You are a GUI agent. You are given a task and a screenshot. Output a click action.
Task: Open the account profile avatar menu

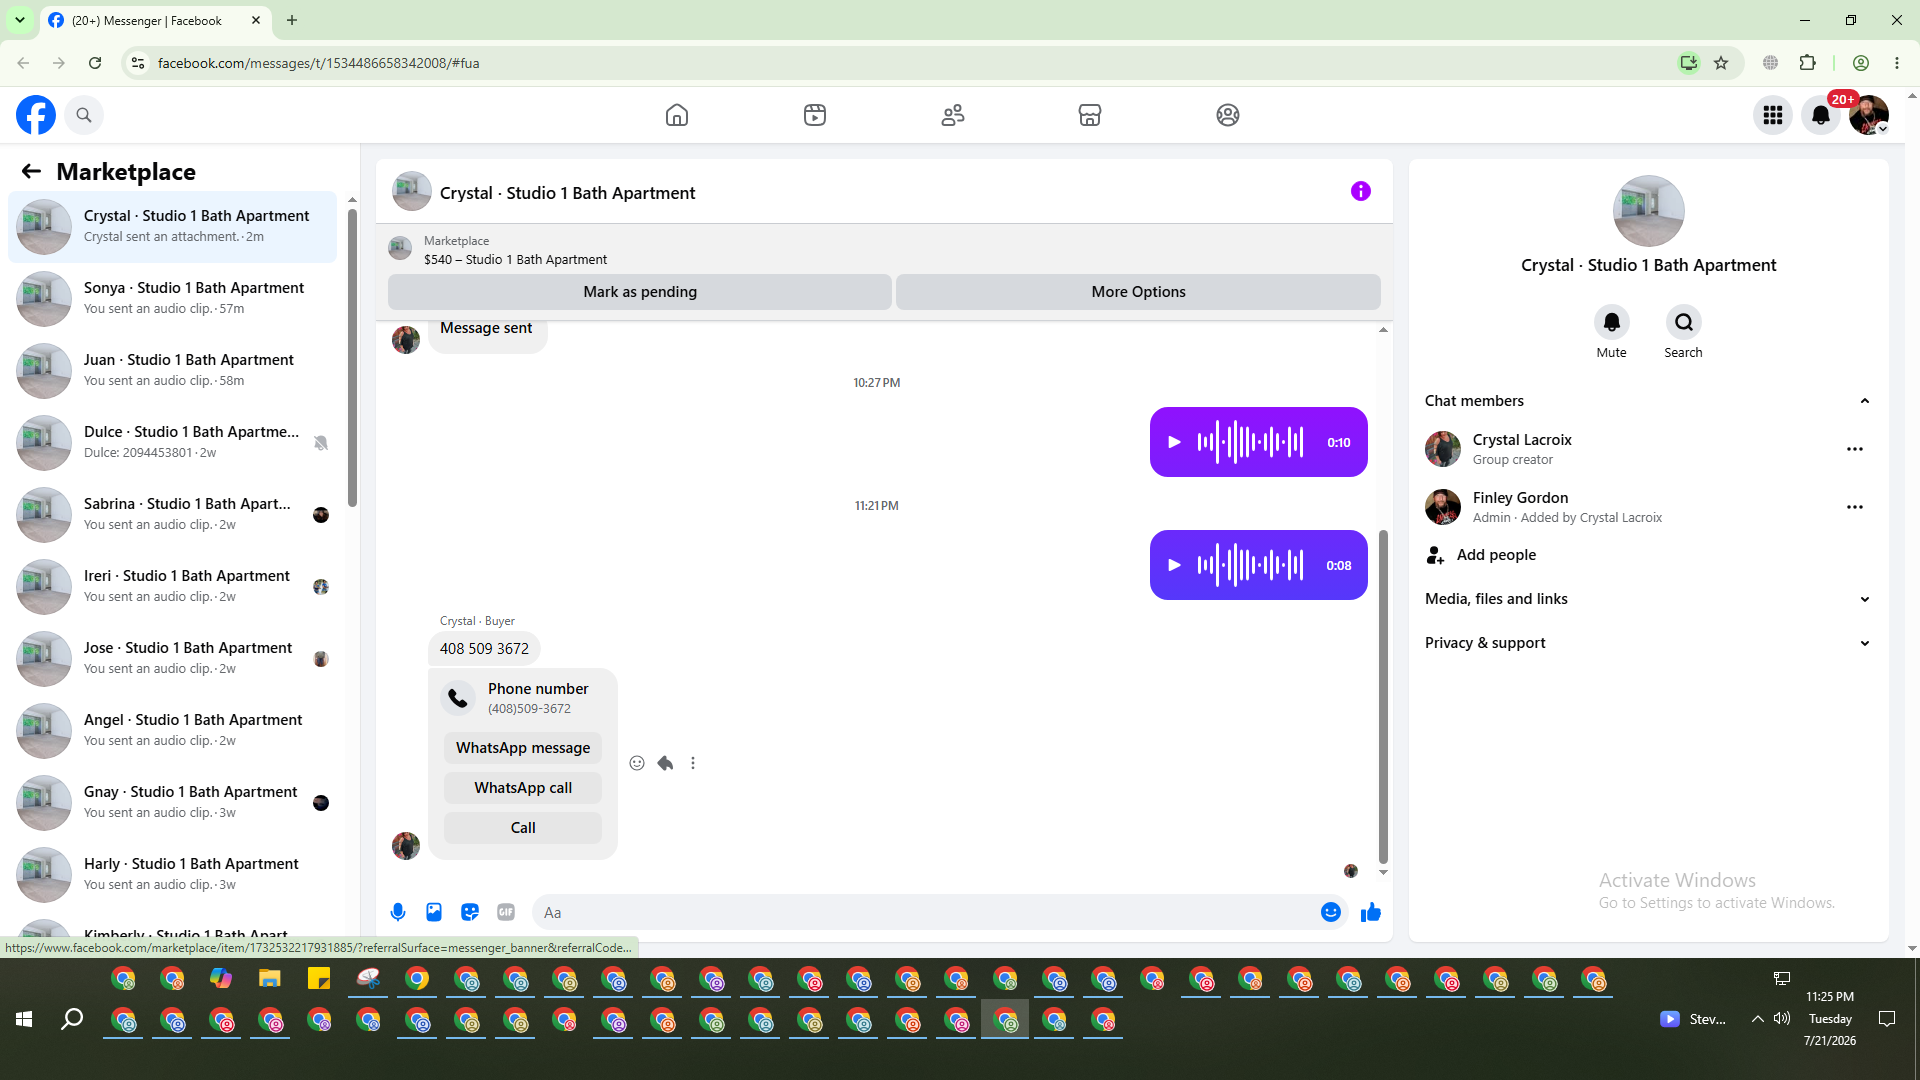(1869, 115)
